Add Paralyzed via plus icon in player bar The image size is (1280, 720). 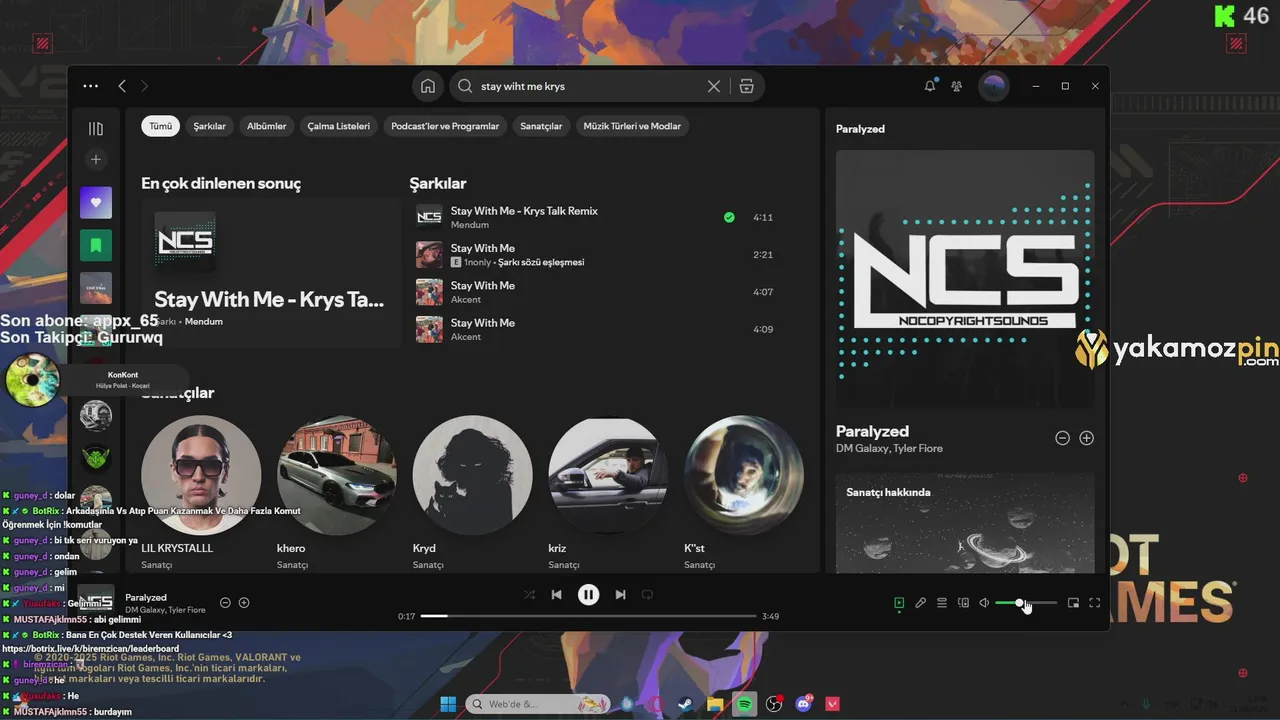[244, 603]
